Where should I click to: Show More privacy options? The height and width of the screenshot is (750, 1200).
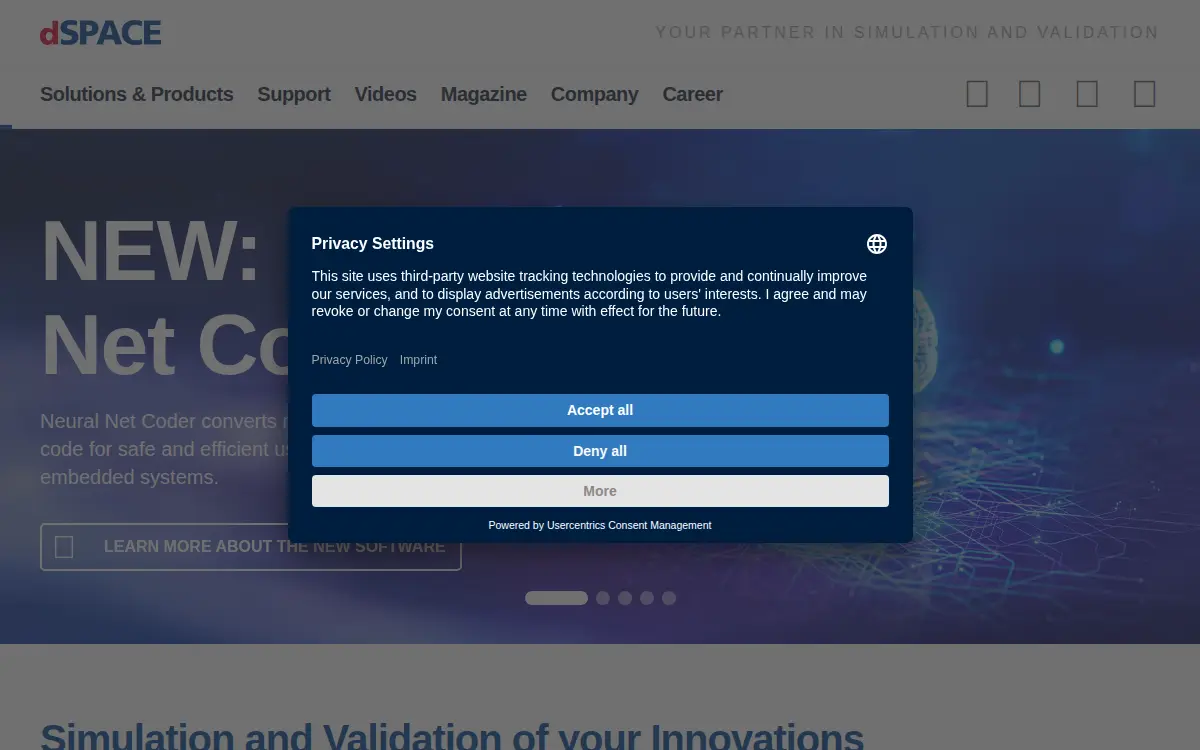point(600,491)
